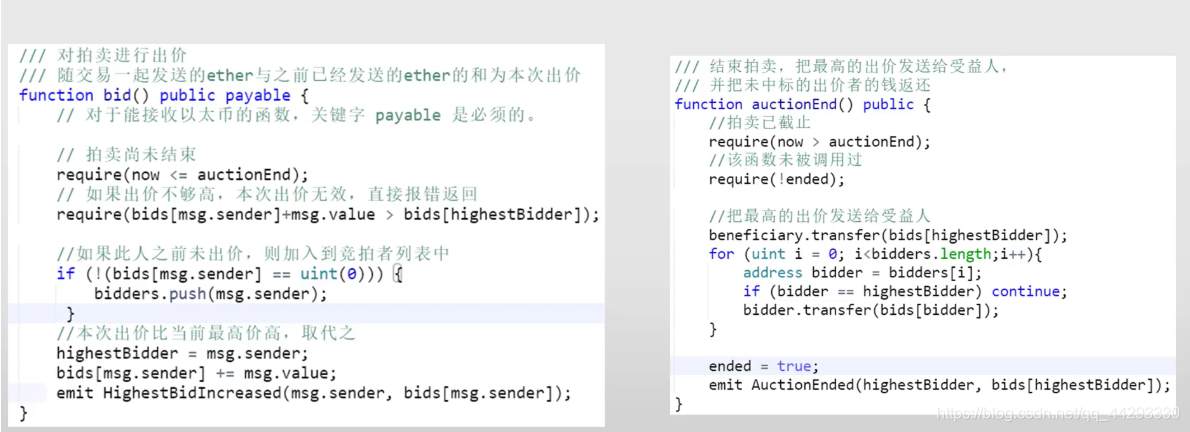1190x432 pixels.
Task: Click the line "bidder.transfer(bids[bidder]);"
Action: coord(871,310)
